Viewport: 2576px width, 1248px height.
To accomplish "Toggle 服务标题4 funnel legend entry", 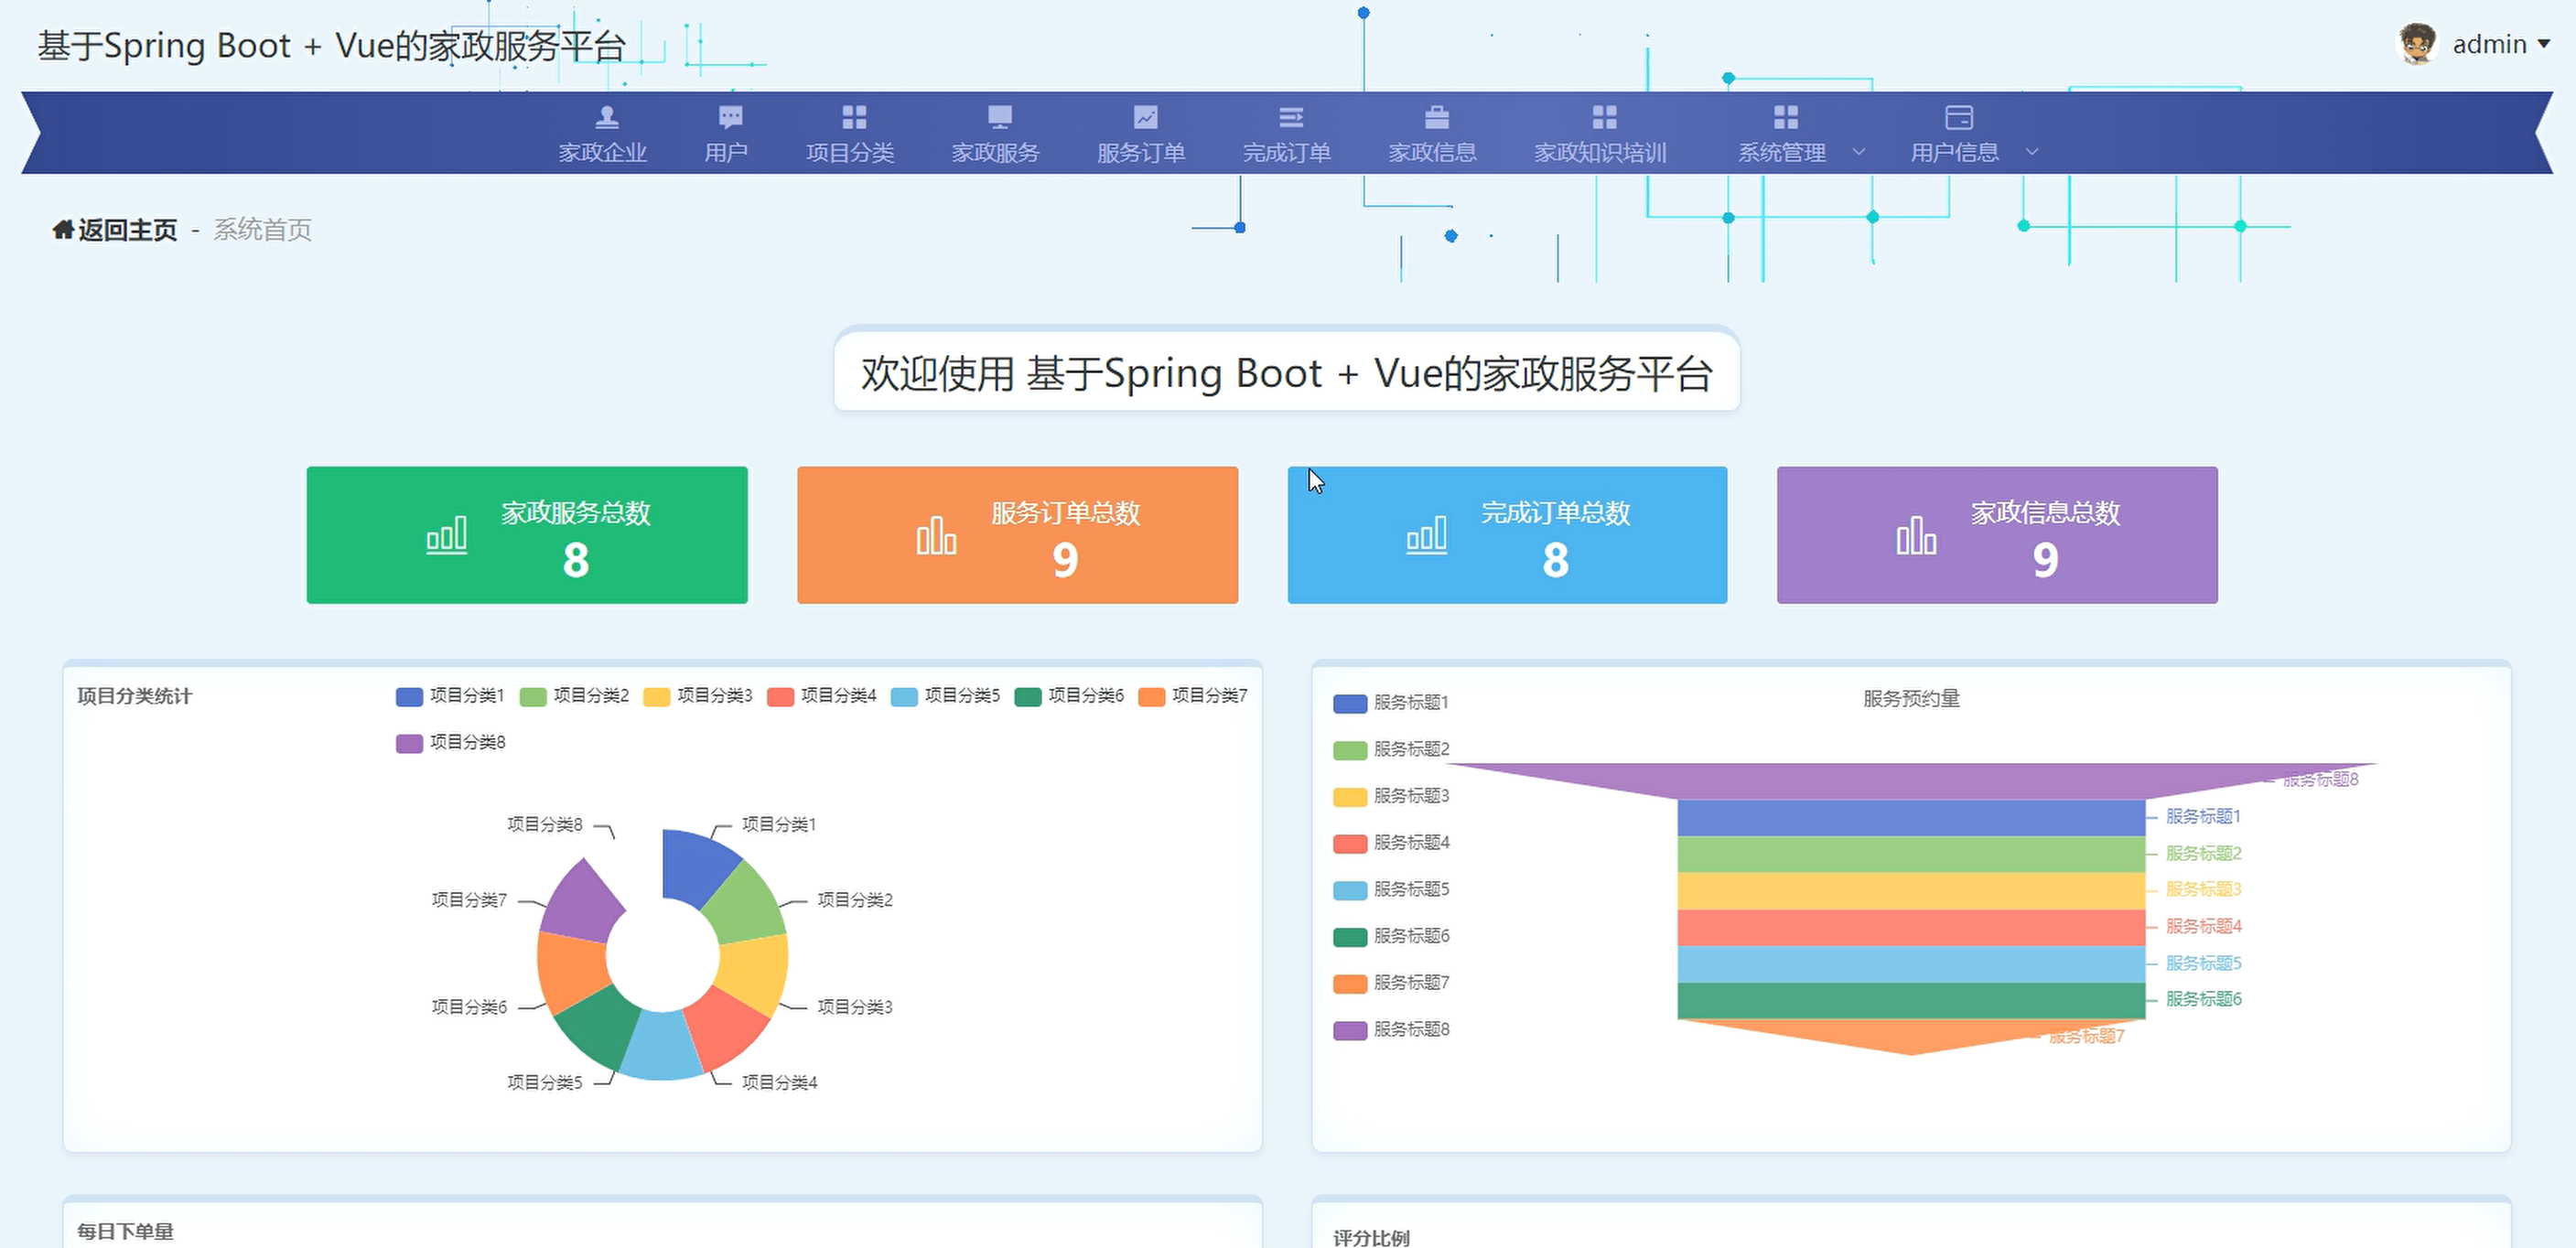I will click(x=1391, y=843).
